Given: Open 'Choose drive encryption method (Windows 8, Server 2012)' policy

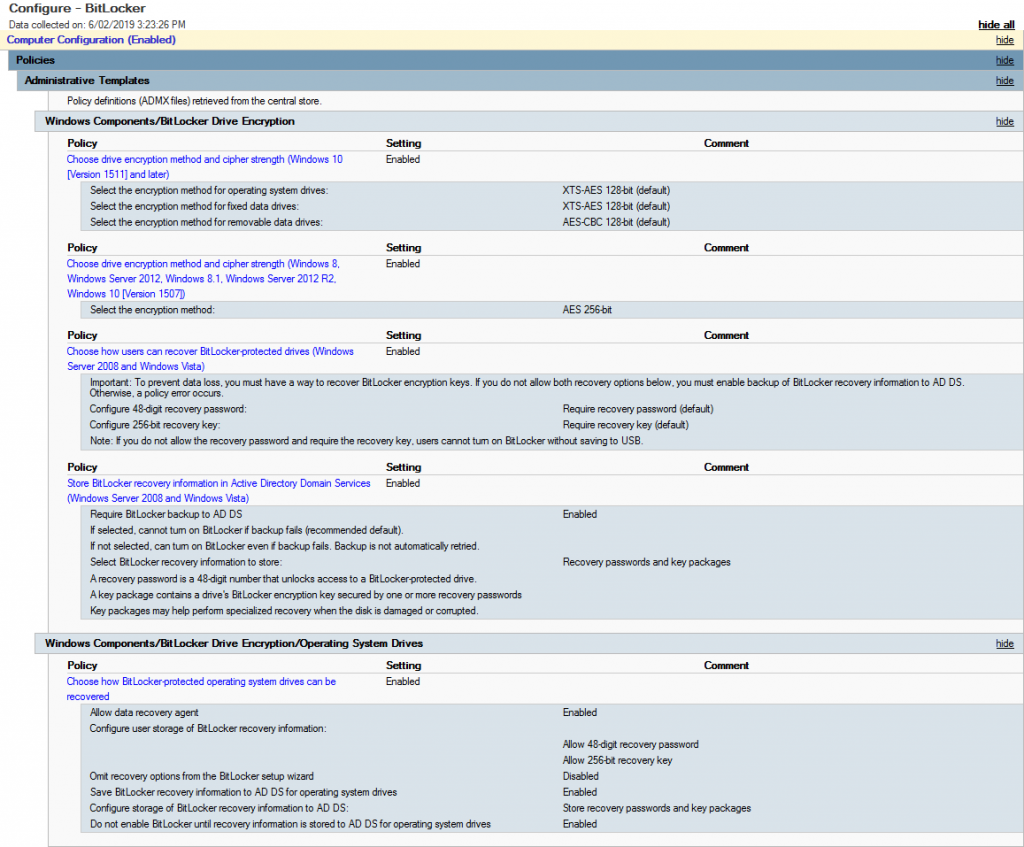Looking at the screenshot, I should pyautogui.click(x=203, y=279).
